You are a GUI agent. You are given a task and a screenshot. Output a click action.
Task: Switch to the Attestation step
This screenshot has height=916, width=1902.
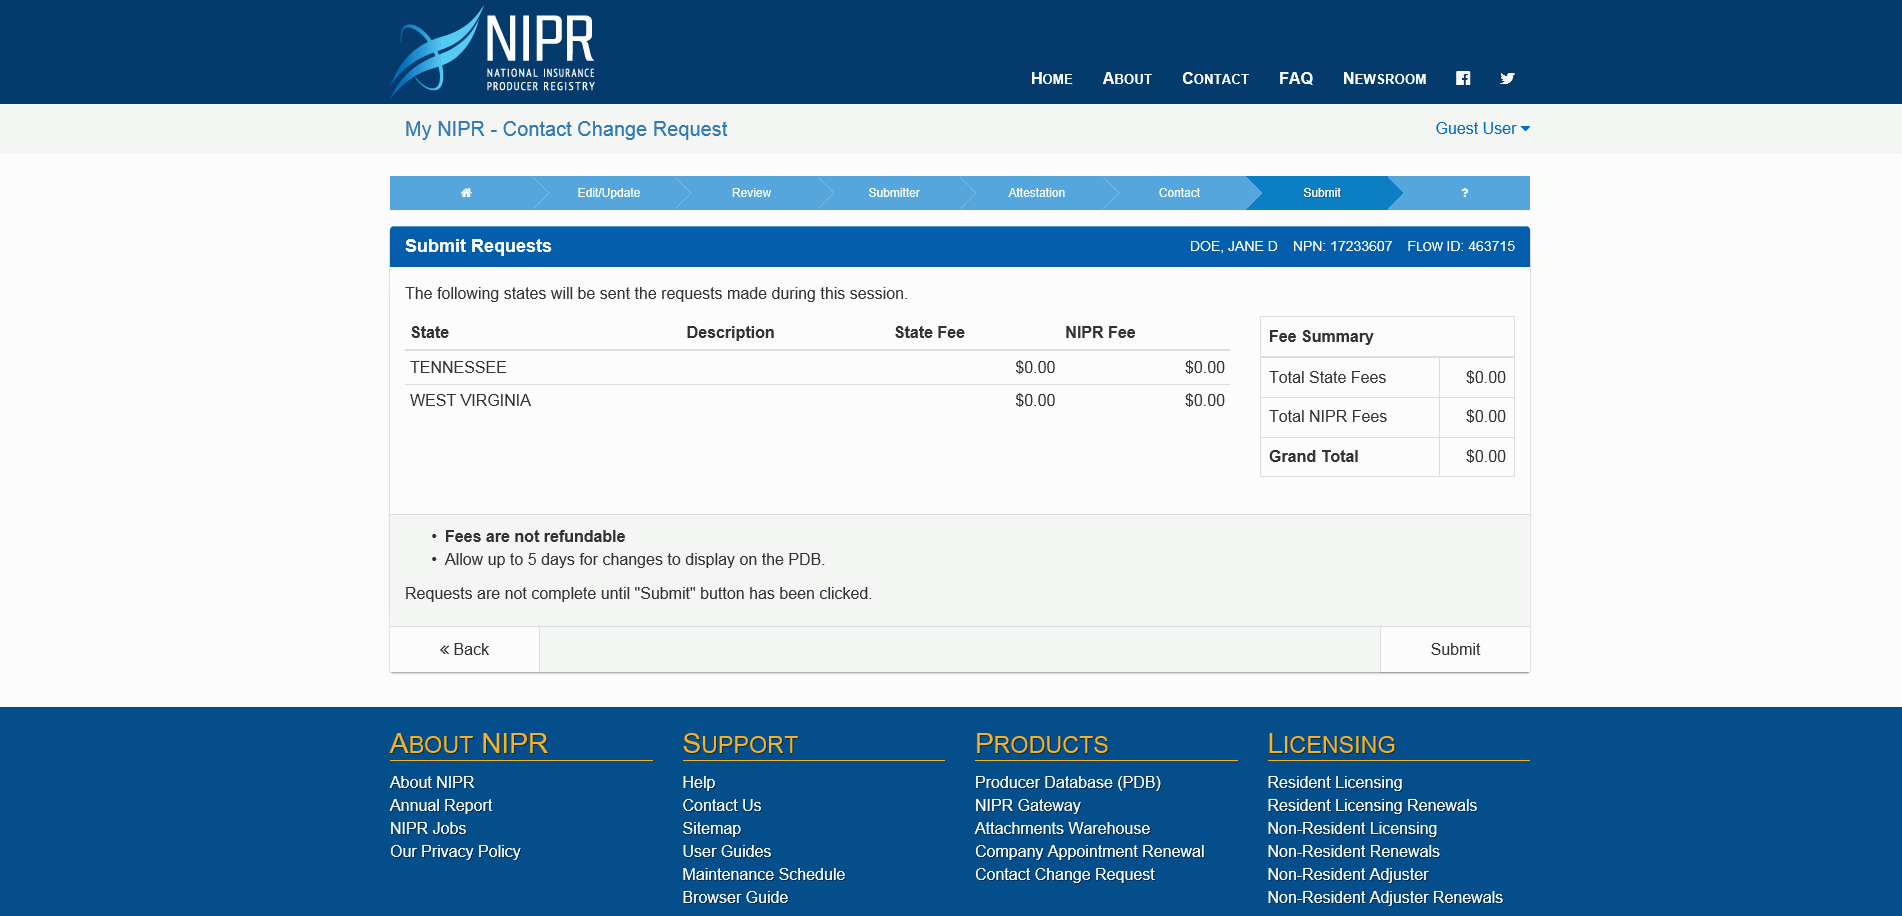[x=1036, y=193]
